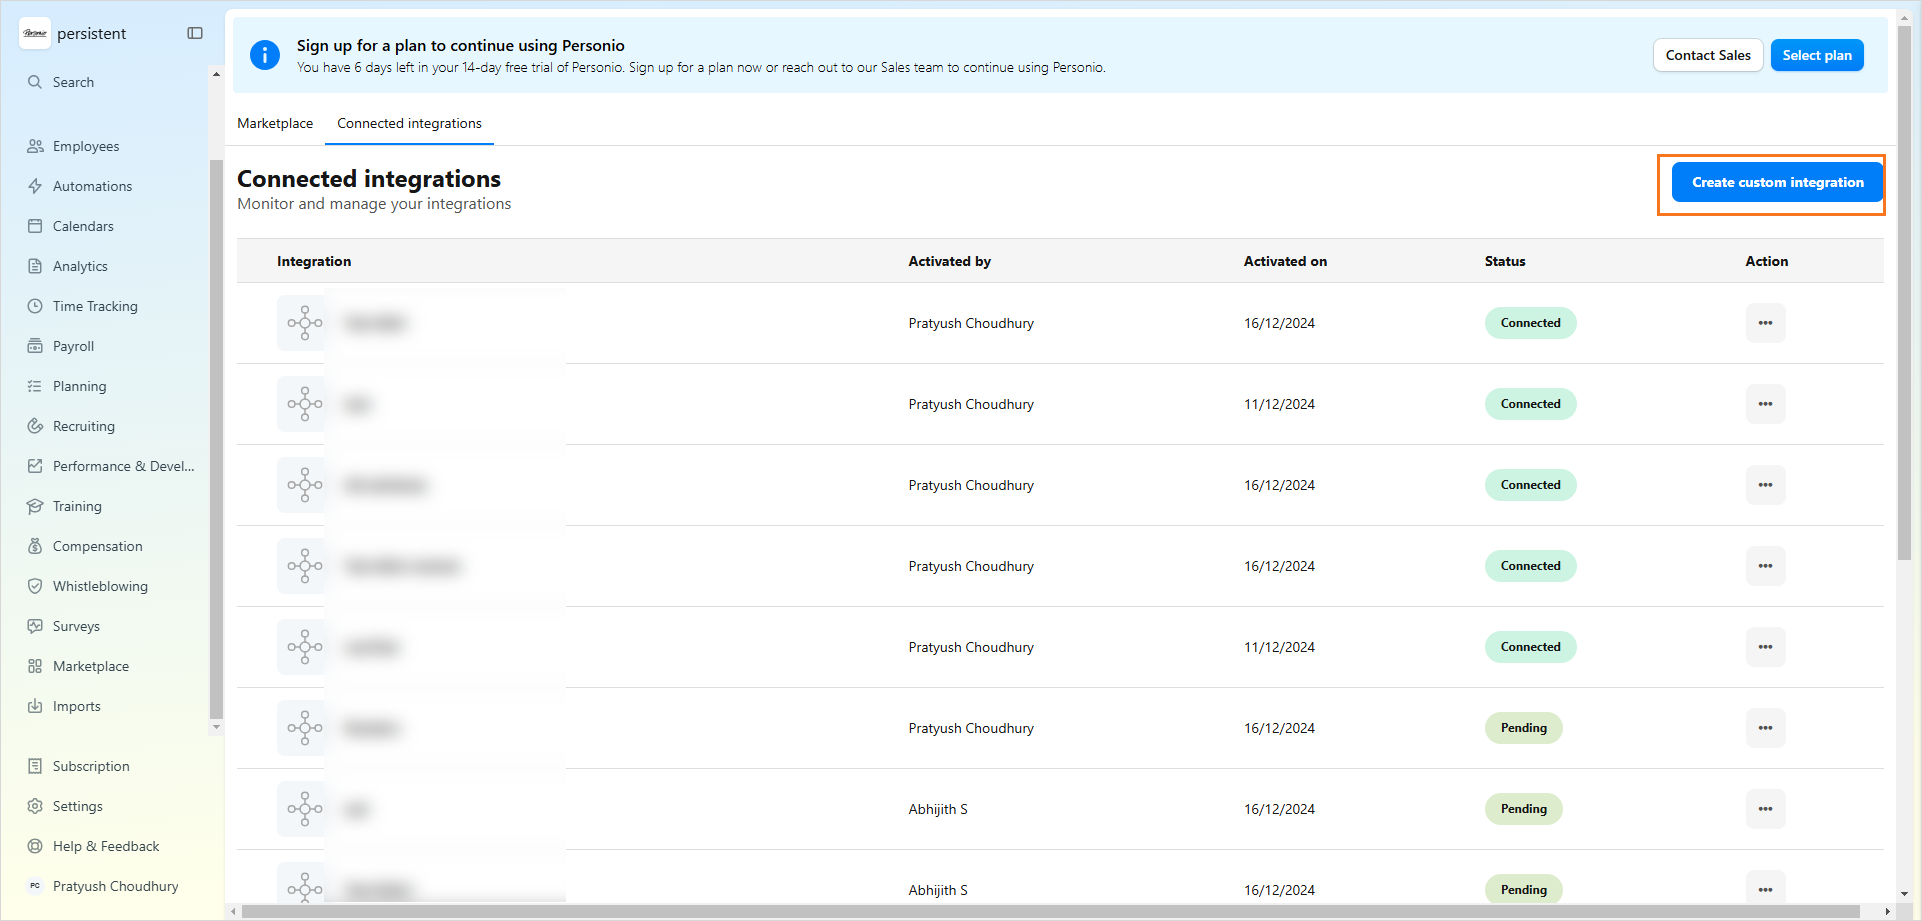Click the Whistleblowing shield icon
Image resolution: width=1922 pixels, height=921 pixels.
[35, 586]
